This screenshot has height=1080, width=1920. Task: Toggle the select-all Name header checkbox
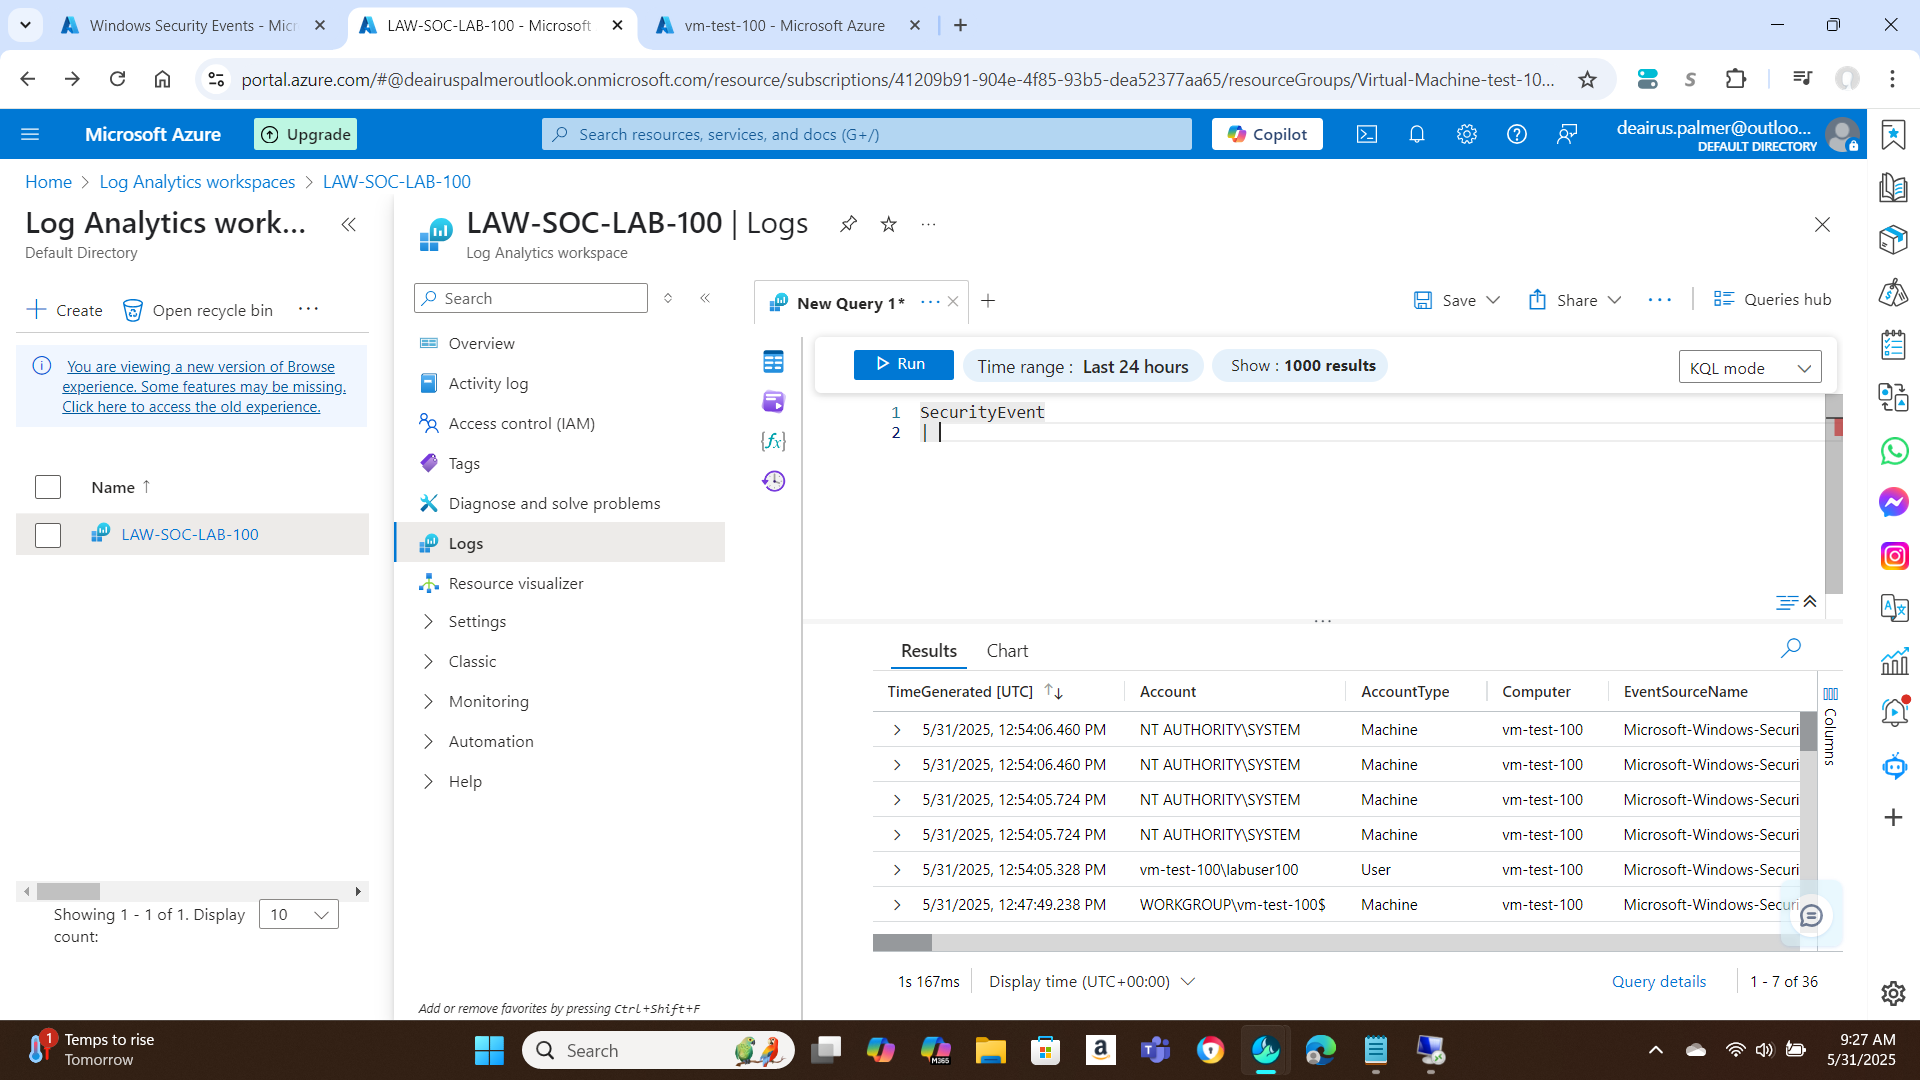pos(48,487)
